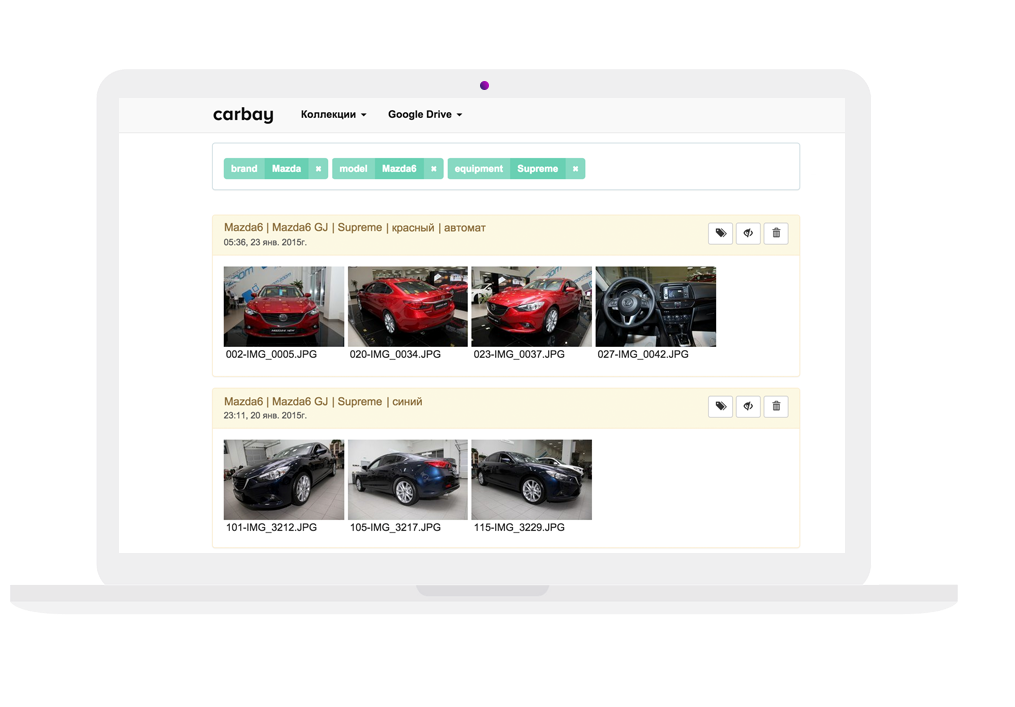Click the date 05:36, 23 янв. 2015г.
Image resolution: width=1015 pixels, height=707 pixels.
pos(265,243)
